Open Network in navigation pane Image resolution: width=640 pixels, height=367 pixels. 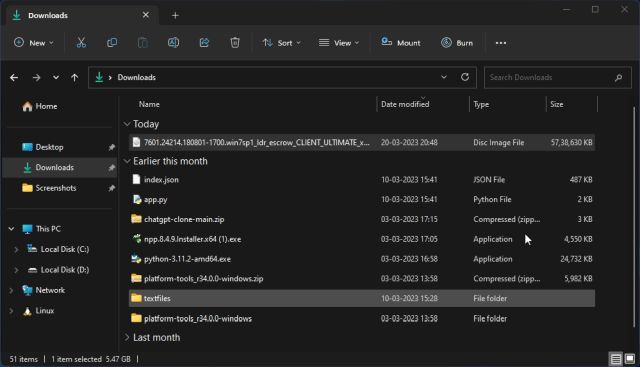(50, 290)
